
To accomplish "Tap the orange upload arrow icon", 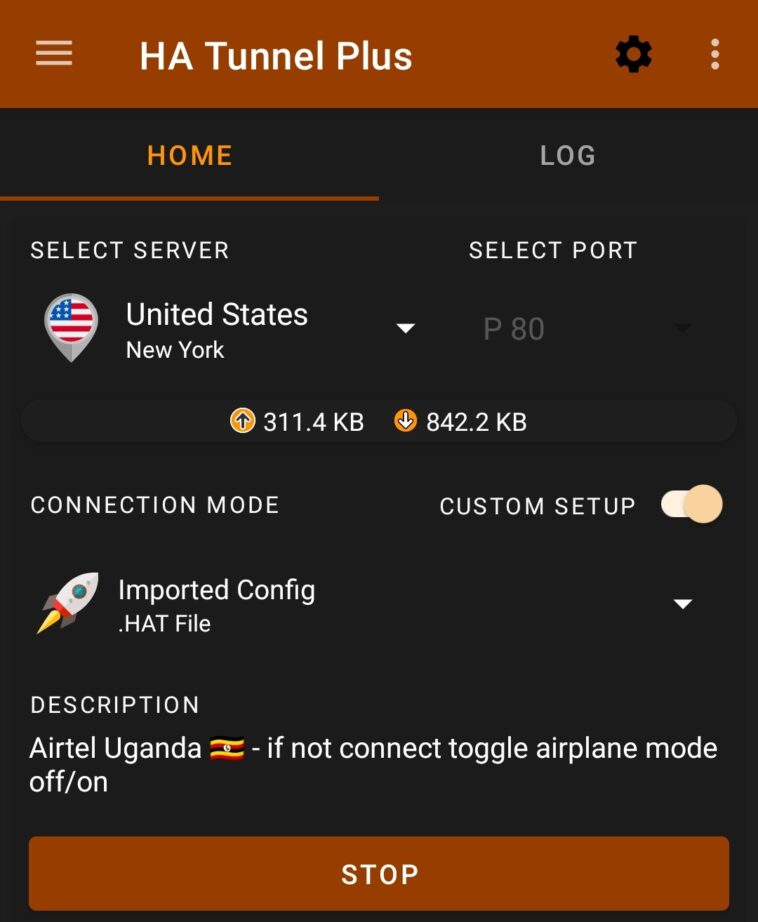I will 242,421.
